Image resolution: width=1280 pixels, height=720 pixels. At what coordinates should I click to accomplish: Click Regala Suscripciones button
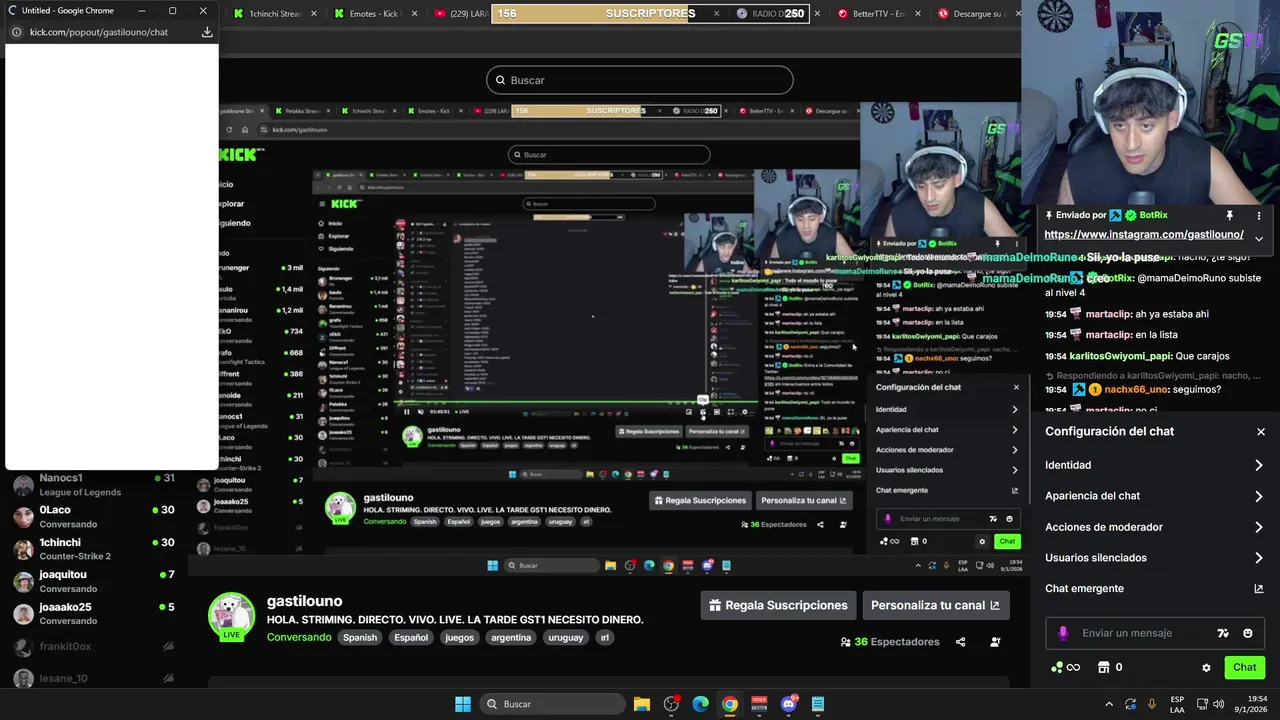(x=778, y=605)
